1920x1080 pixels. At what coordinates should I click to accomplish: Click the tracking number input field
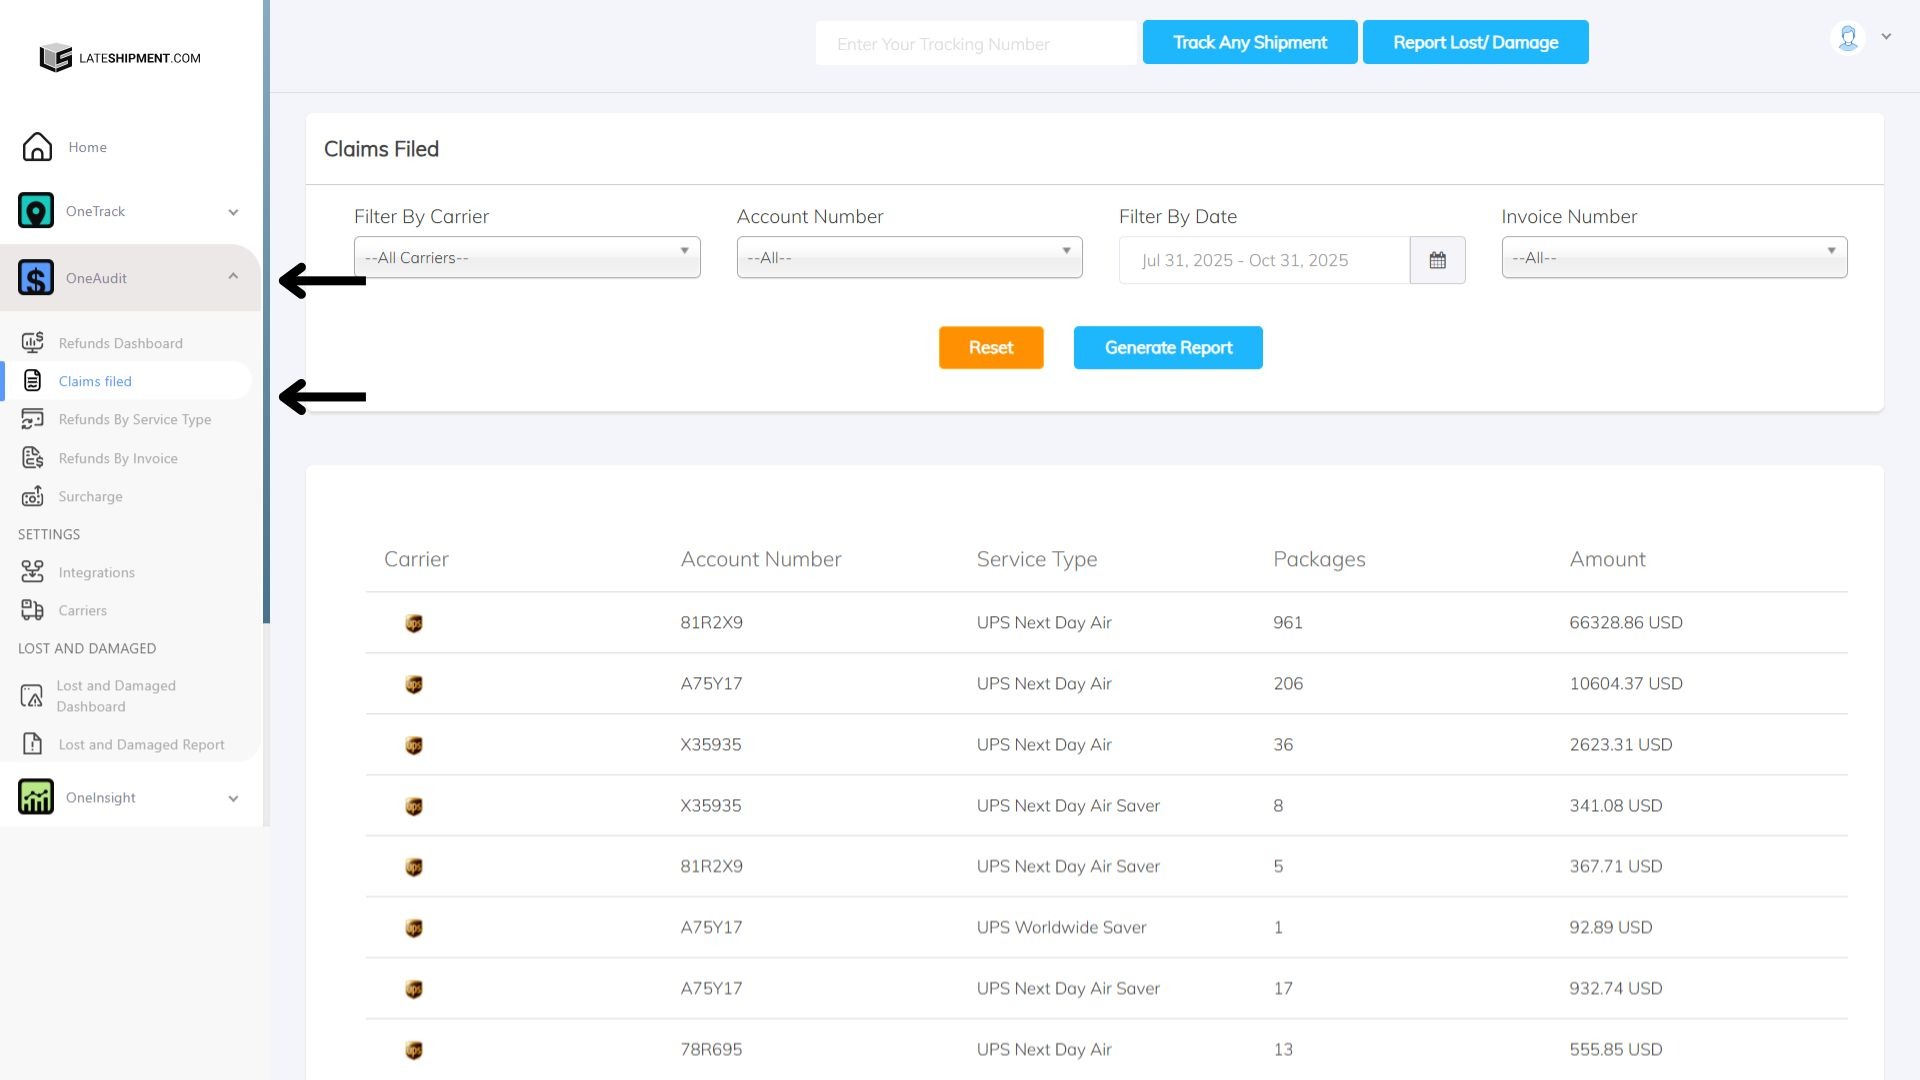pyautogui.click(x=975, y=44)
